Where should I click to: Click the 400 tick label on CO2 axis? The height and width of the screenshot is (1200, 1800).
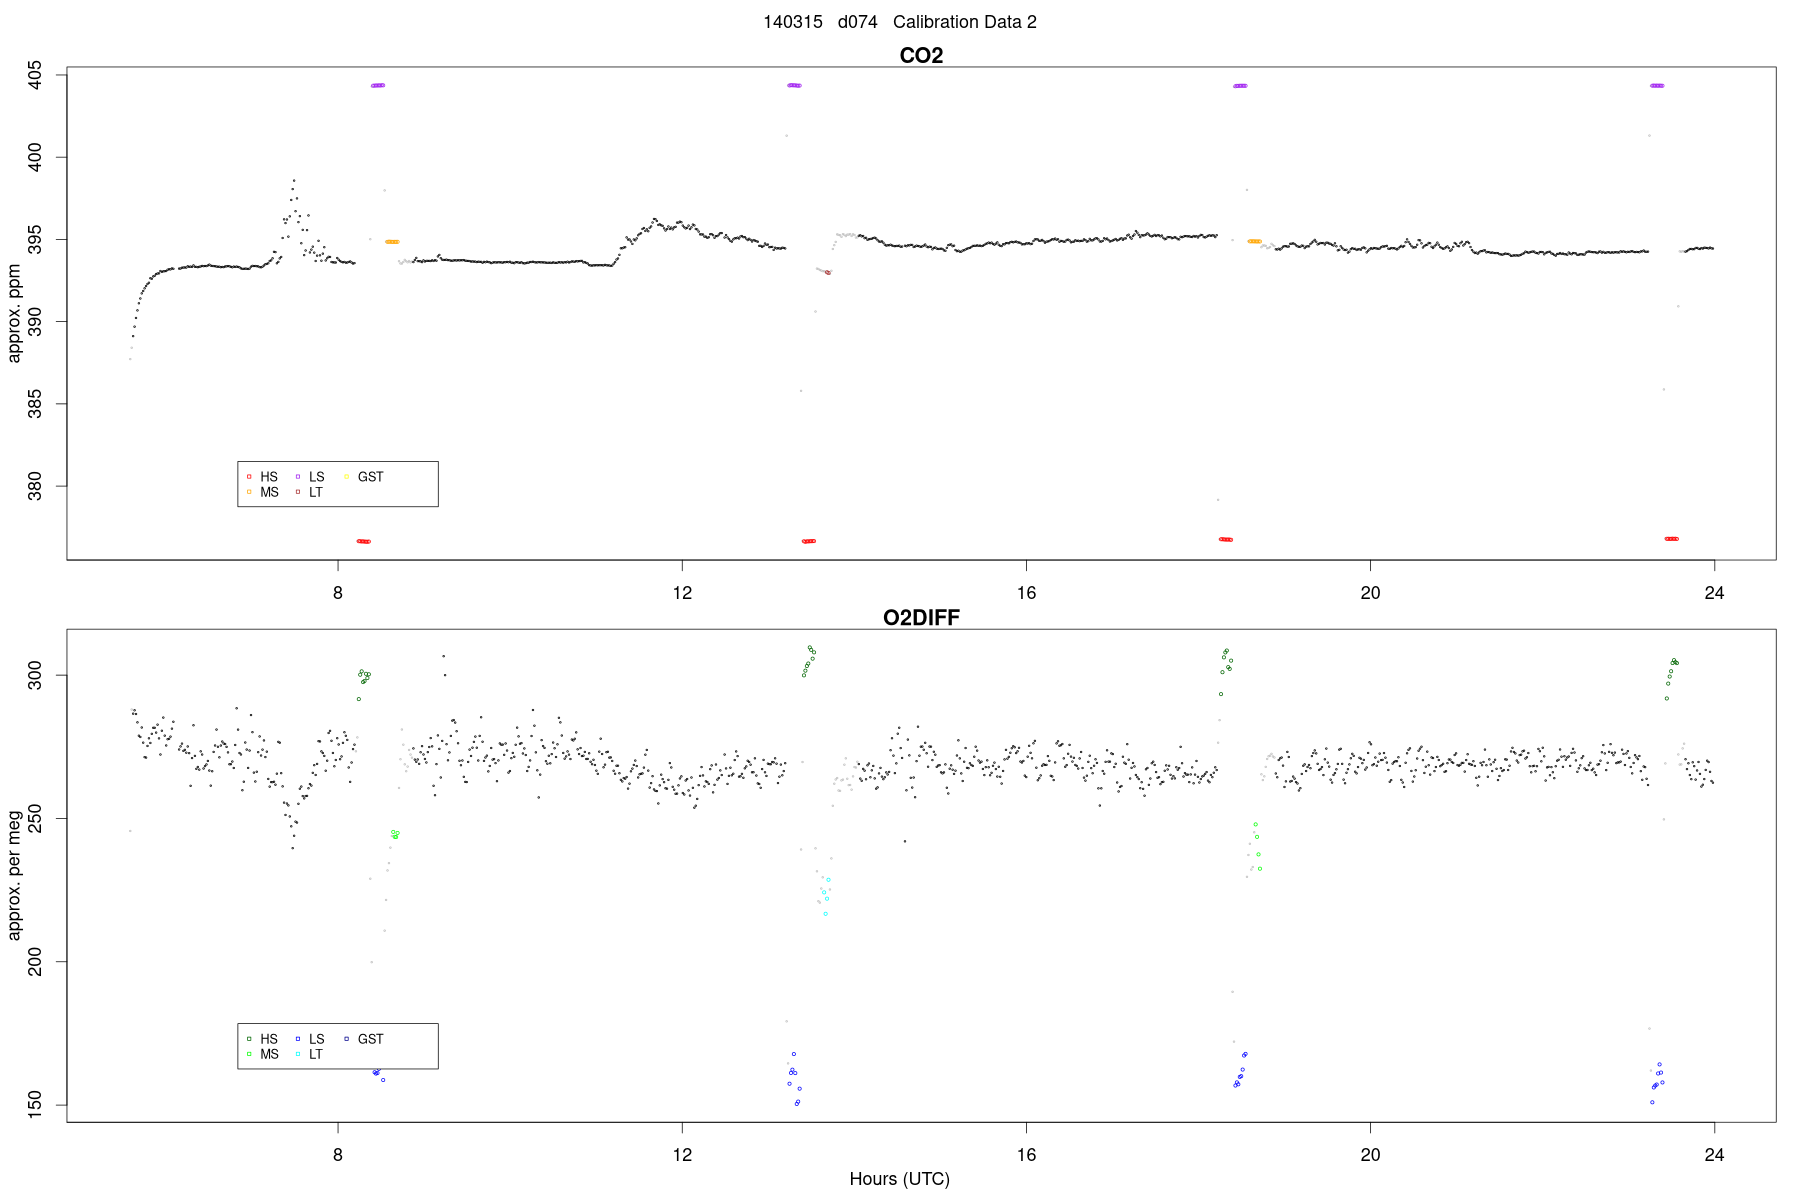tap(35, 157)
